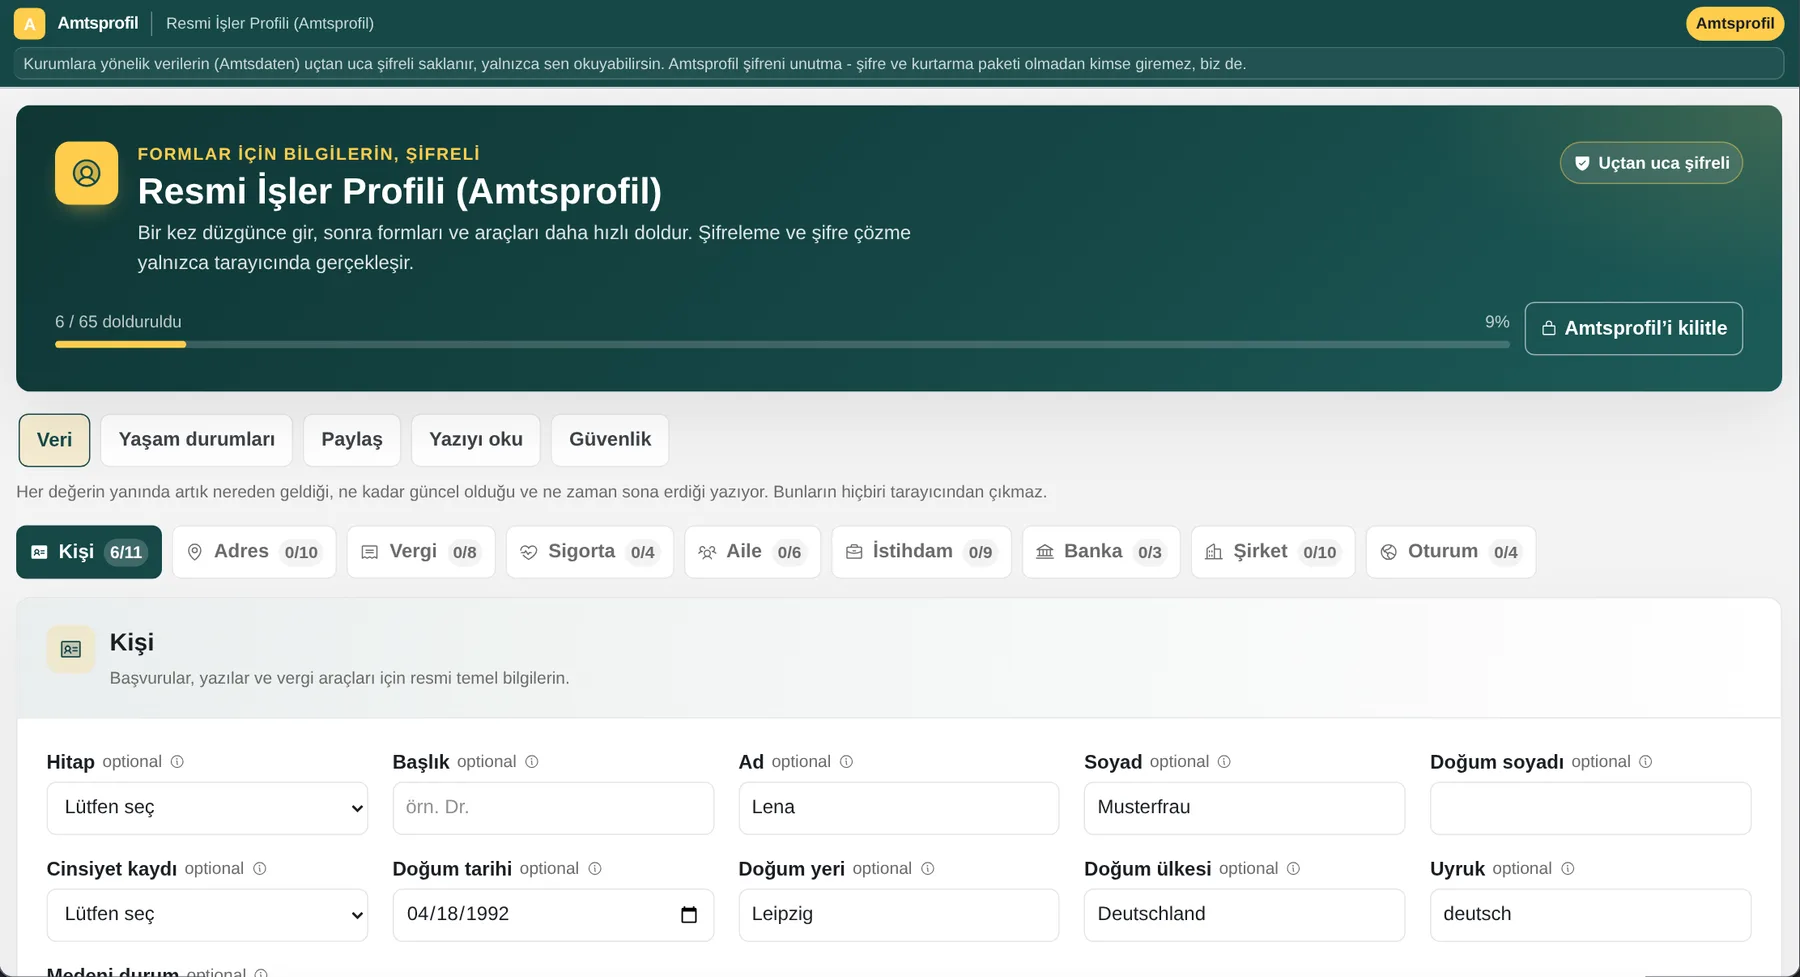
Task: Click the Başlık input field
Action: pos(553,808)
